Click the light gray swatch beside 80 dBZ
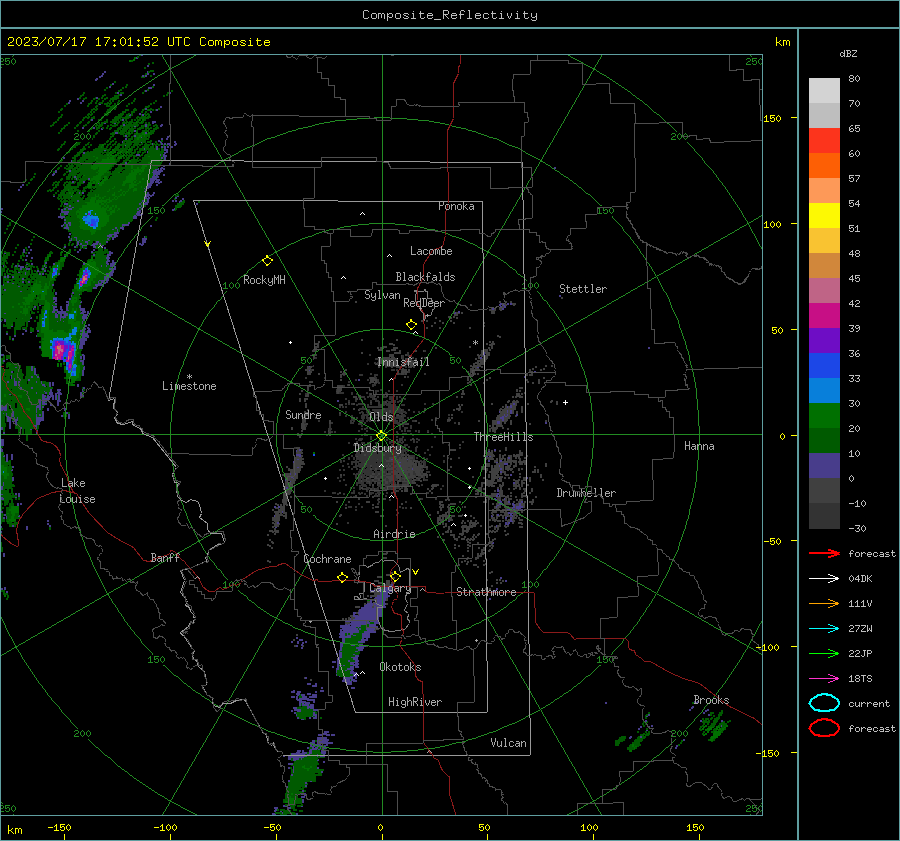 click(824, 90)
